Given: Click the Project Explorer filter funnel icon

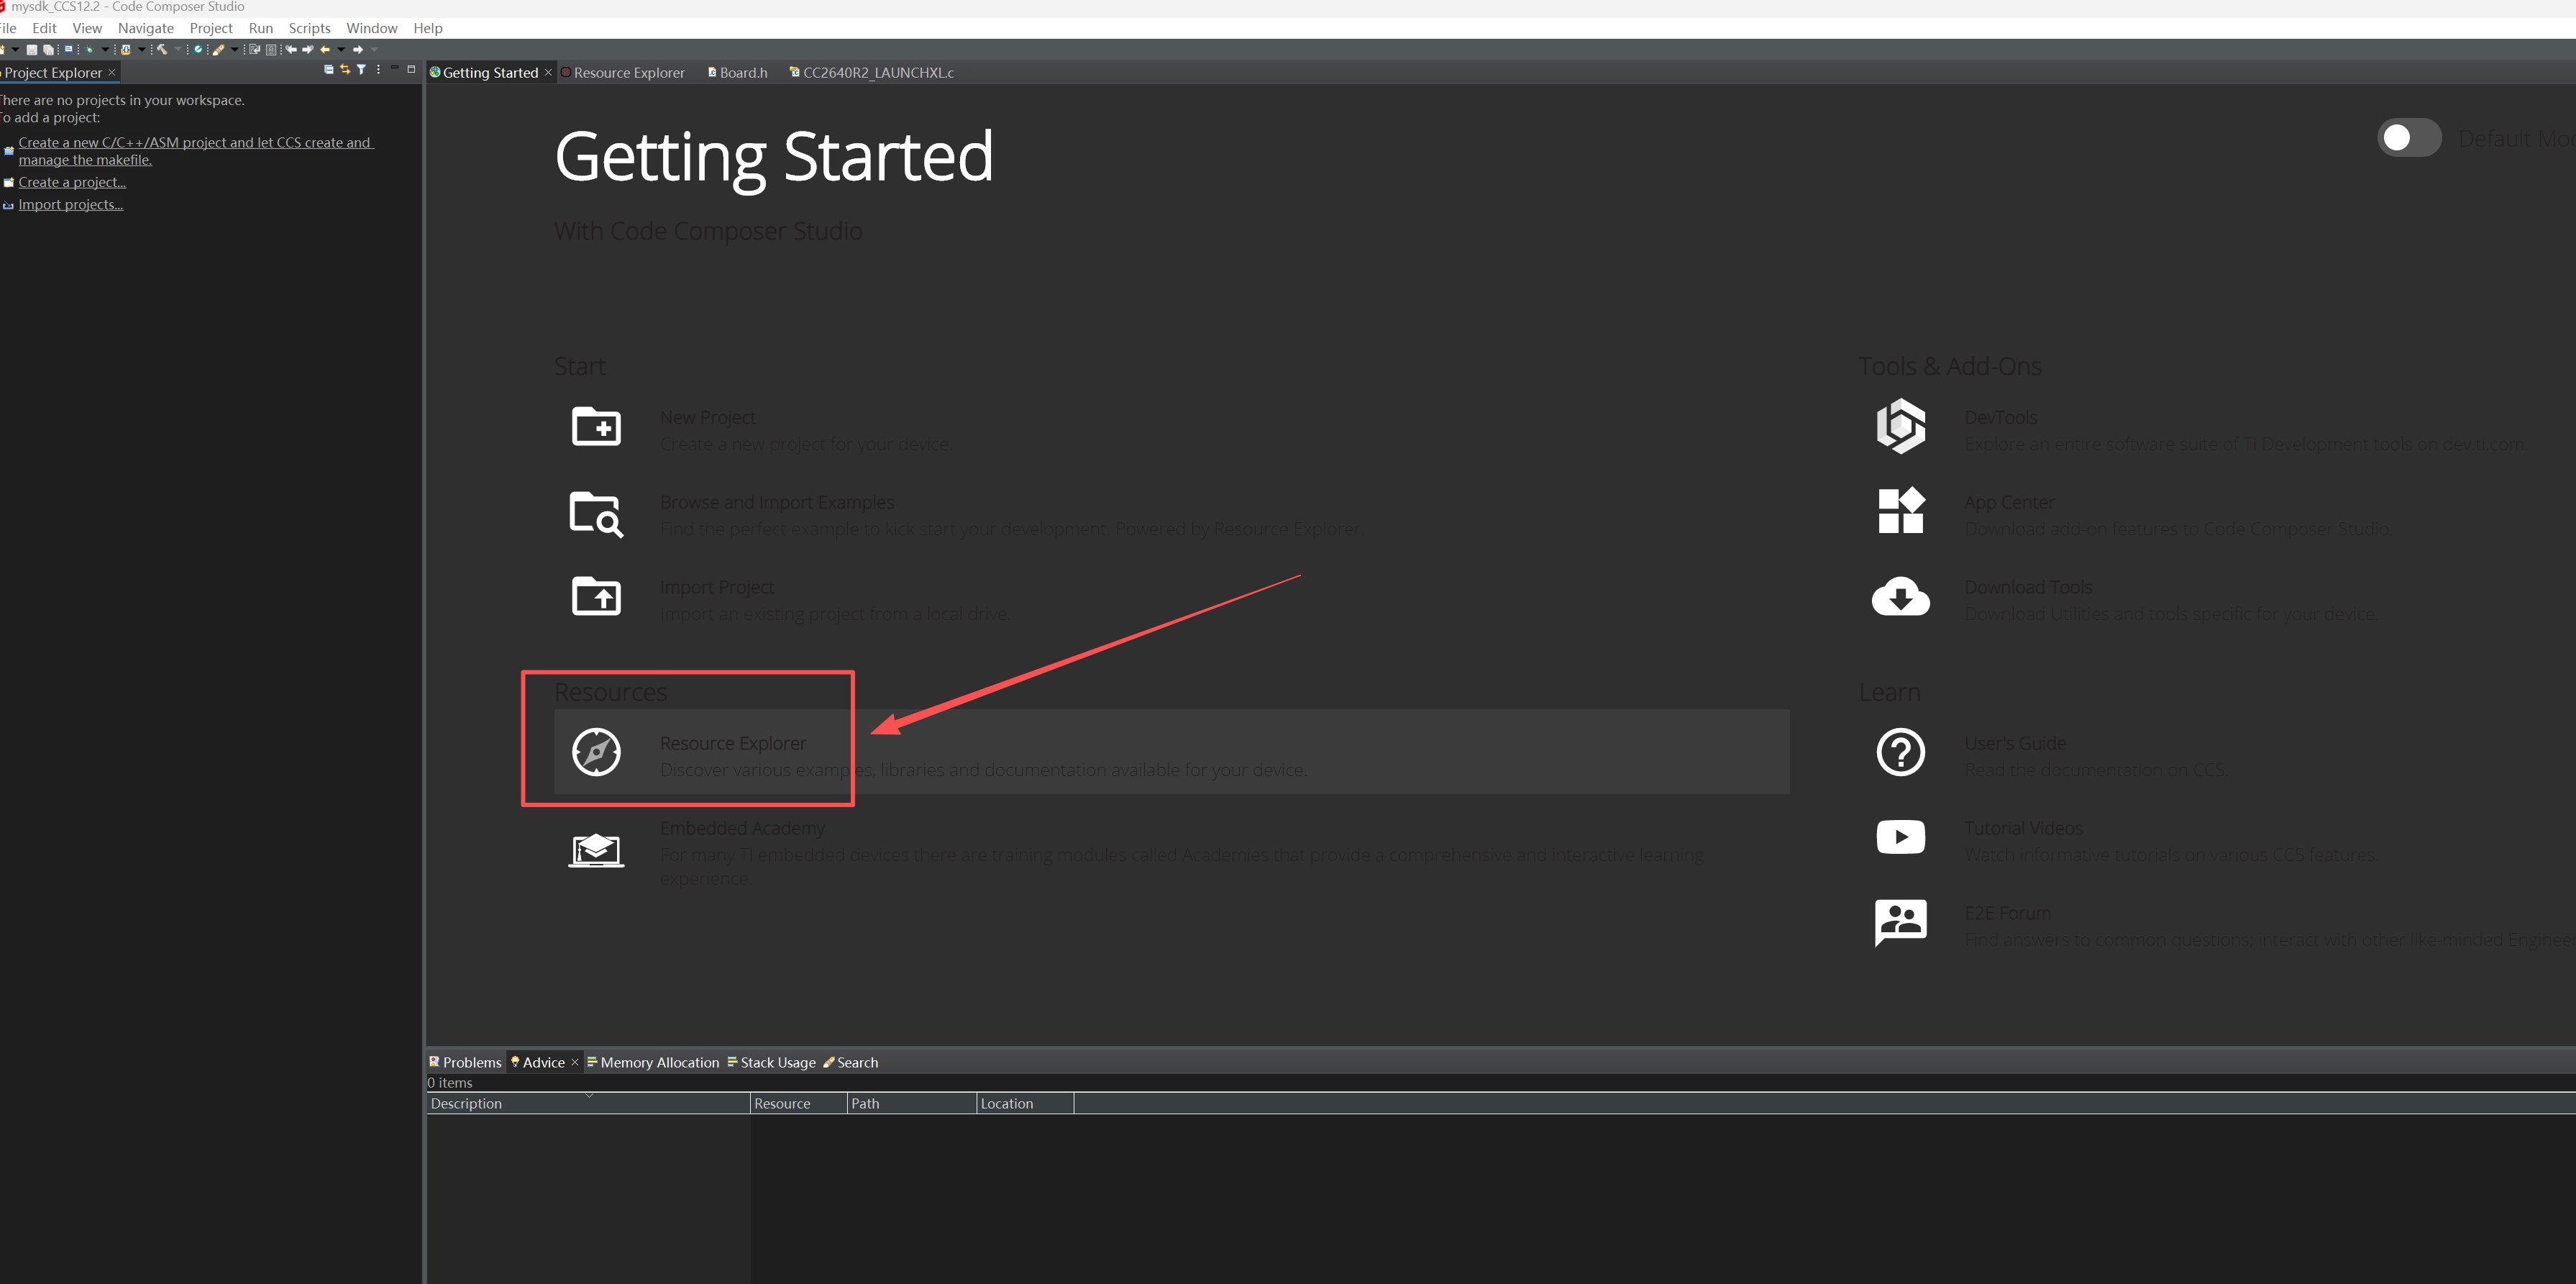Looking at the screenshot, I should click(x=361, y=70).
